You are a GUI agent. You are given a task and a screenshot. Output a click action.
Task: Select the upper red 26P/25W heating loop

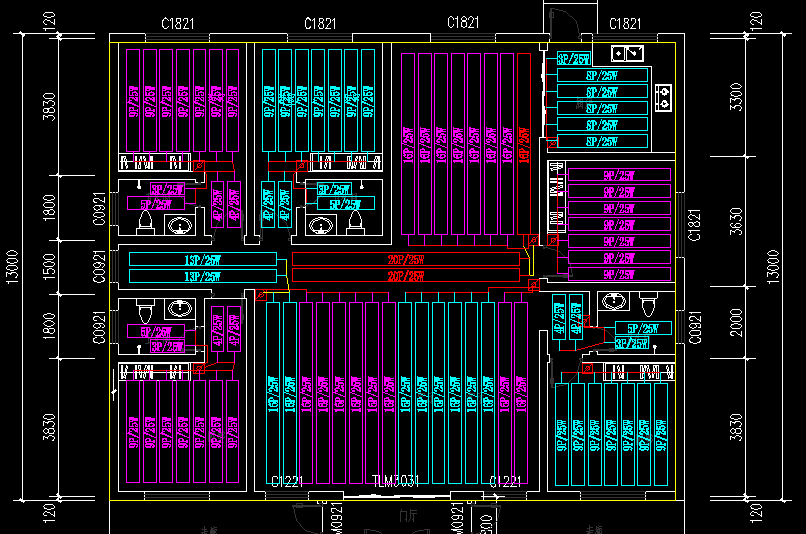[x=405, y=259]
